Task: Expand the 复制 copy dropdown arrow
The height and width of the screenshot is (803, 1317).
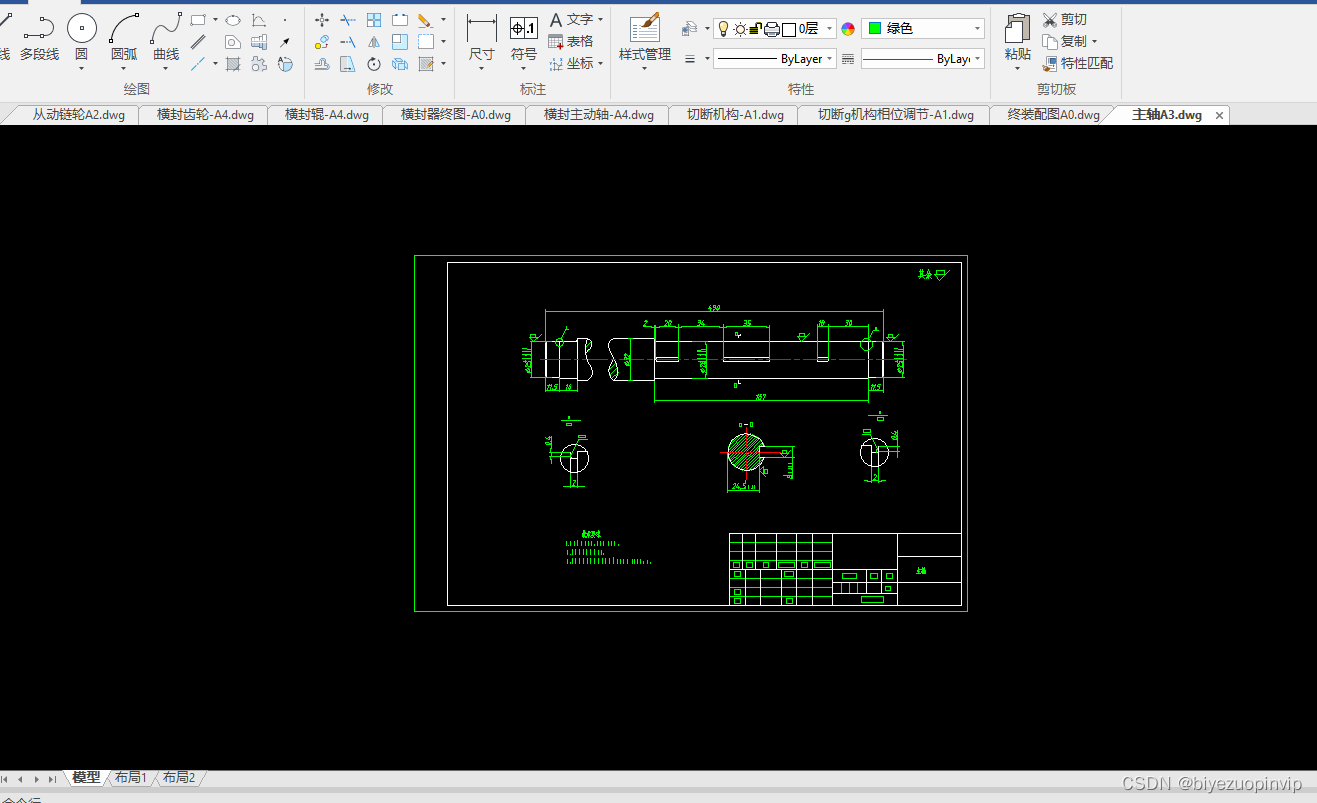Action: click(x=1094, y=41)
